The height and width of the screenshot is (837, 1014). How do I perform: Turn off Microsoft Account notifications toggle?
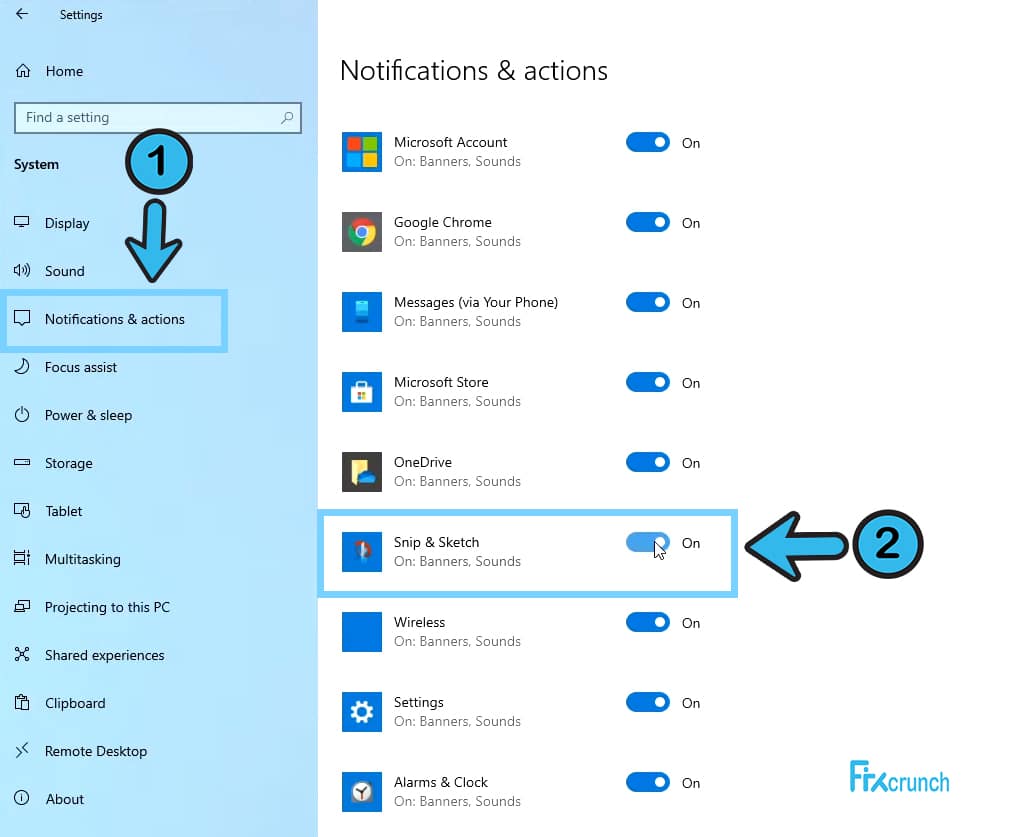[647, 142]
